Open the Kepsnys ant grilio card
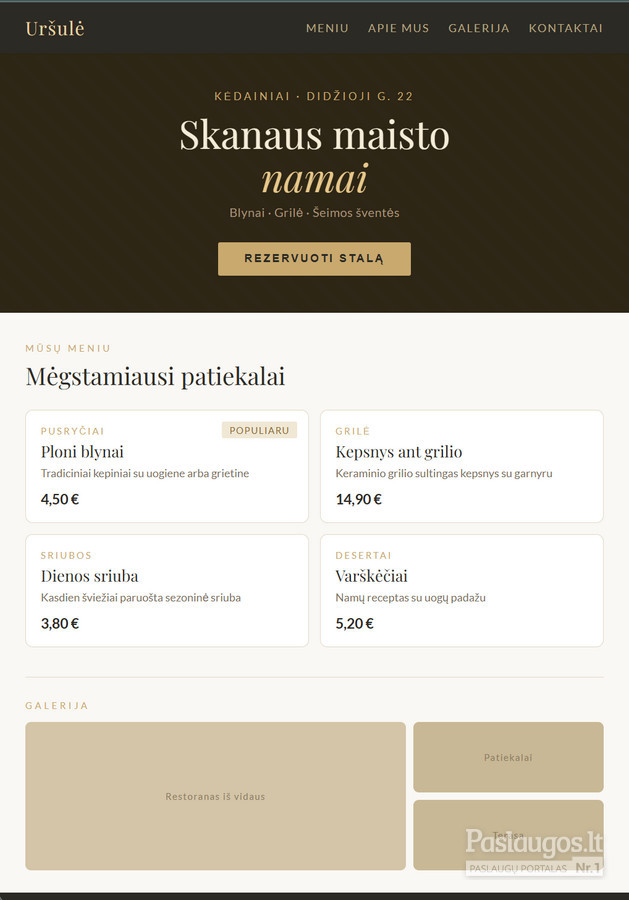629x900 pixels. pyautogui.click(x=461, y=466)
